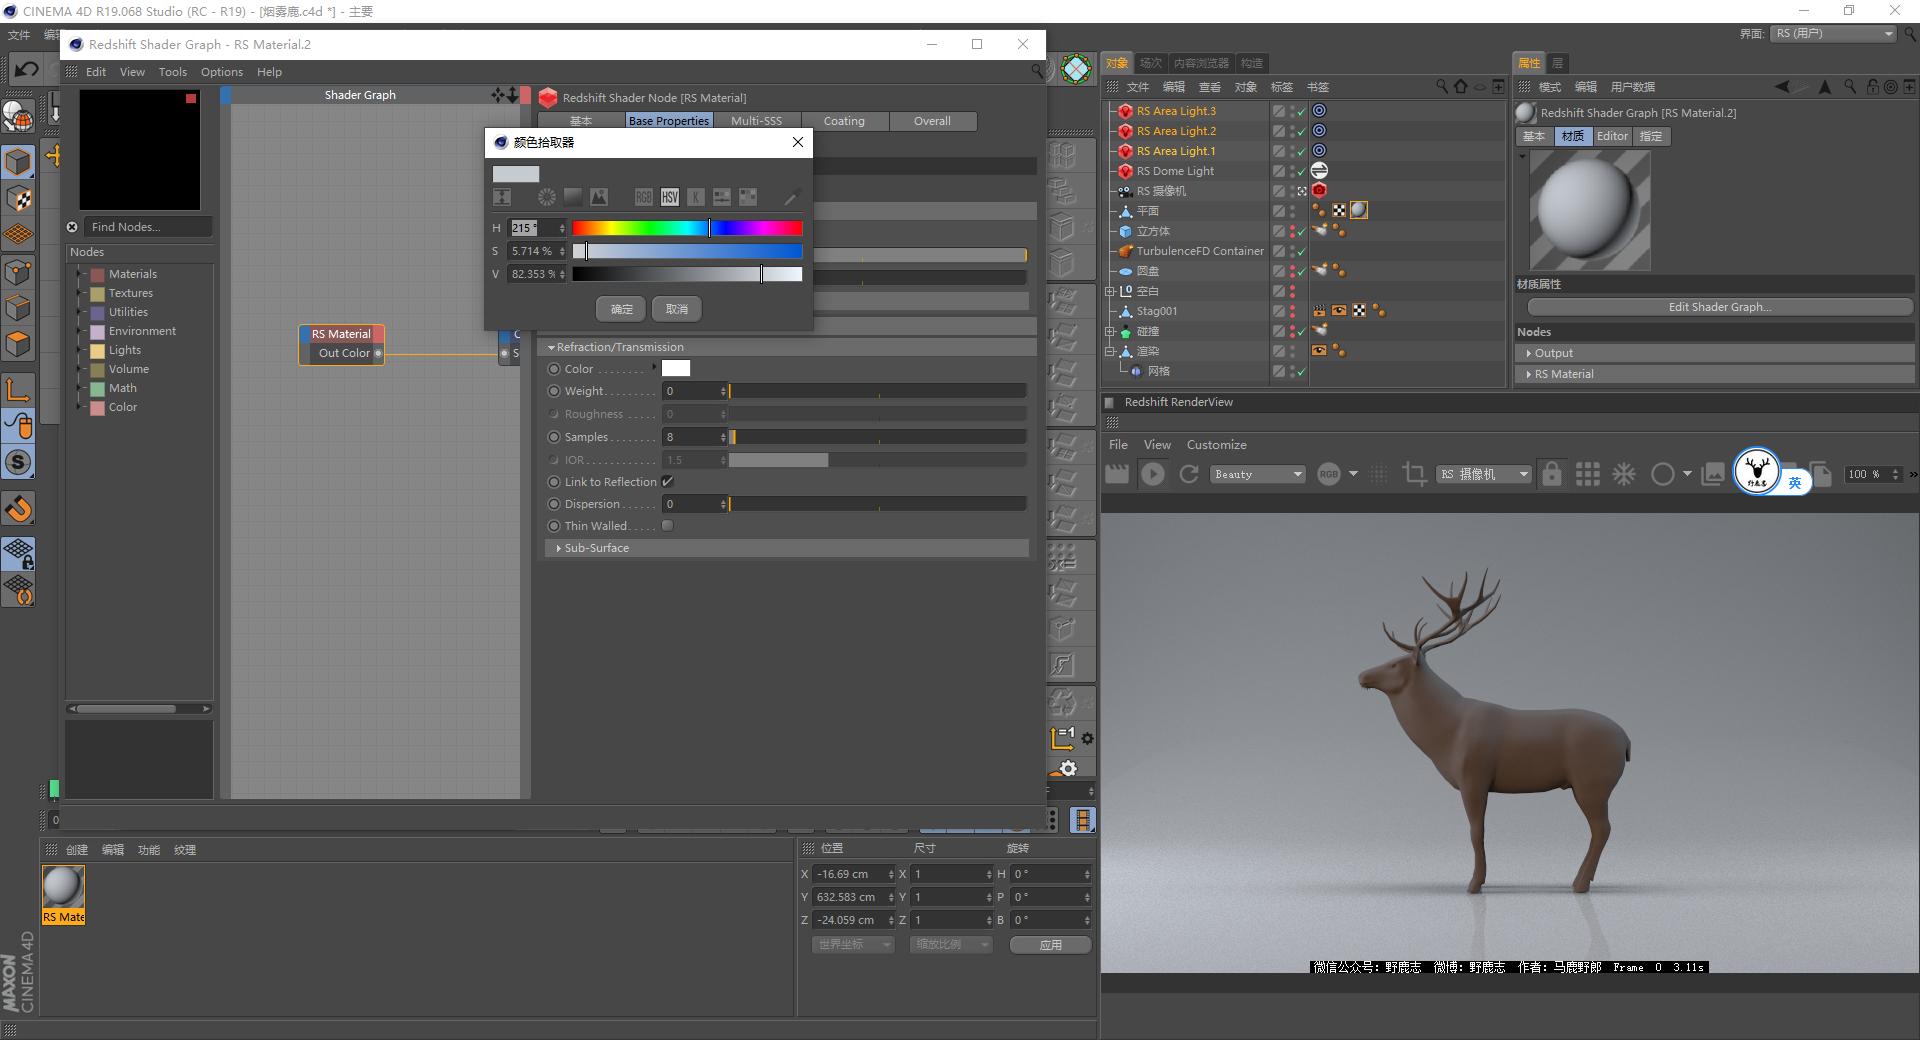Click the snapshot snowflake icon in RenderView
Screen dimensions: 1920x1040
click(1623, 474)
